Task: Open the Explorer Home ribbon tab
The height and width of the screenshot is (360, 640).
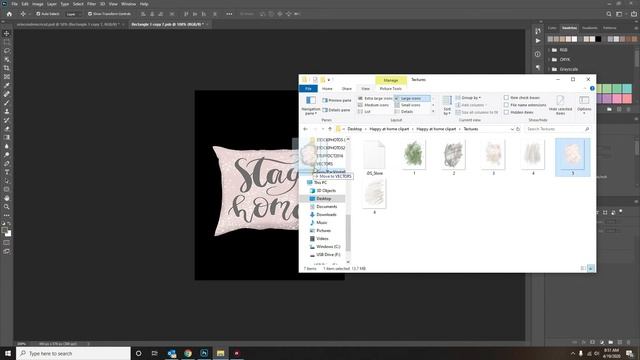Action: (327, 89)
